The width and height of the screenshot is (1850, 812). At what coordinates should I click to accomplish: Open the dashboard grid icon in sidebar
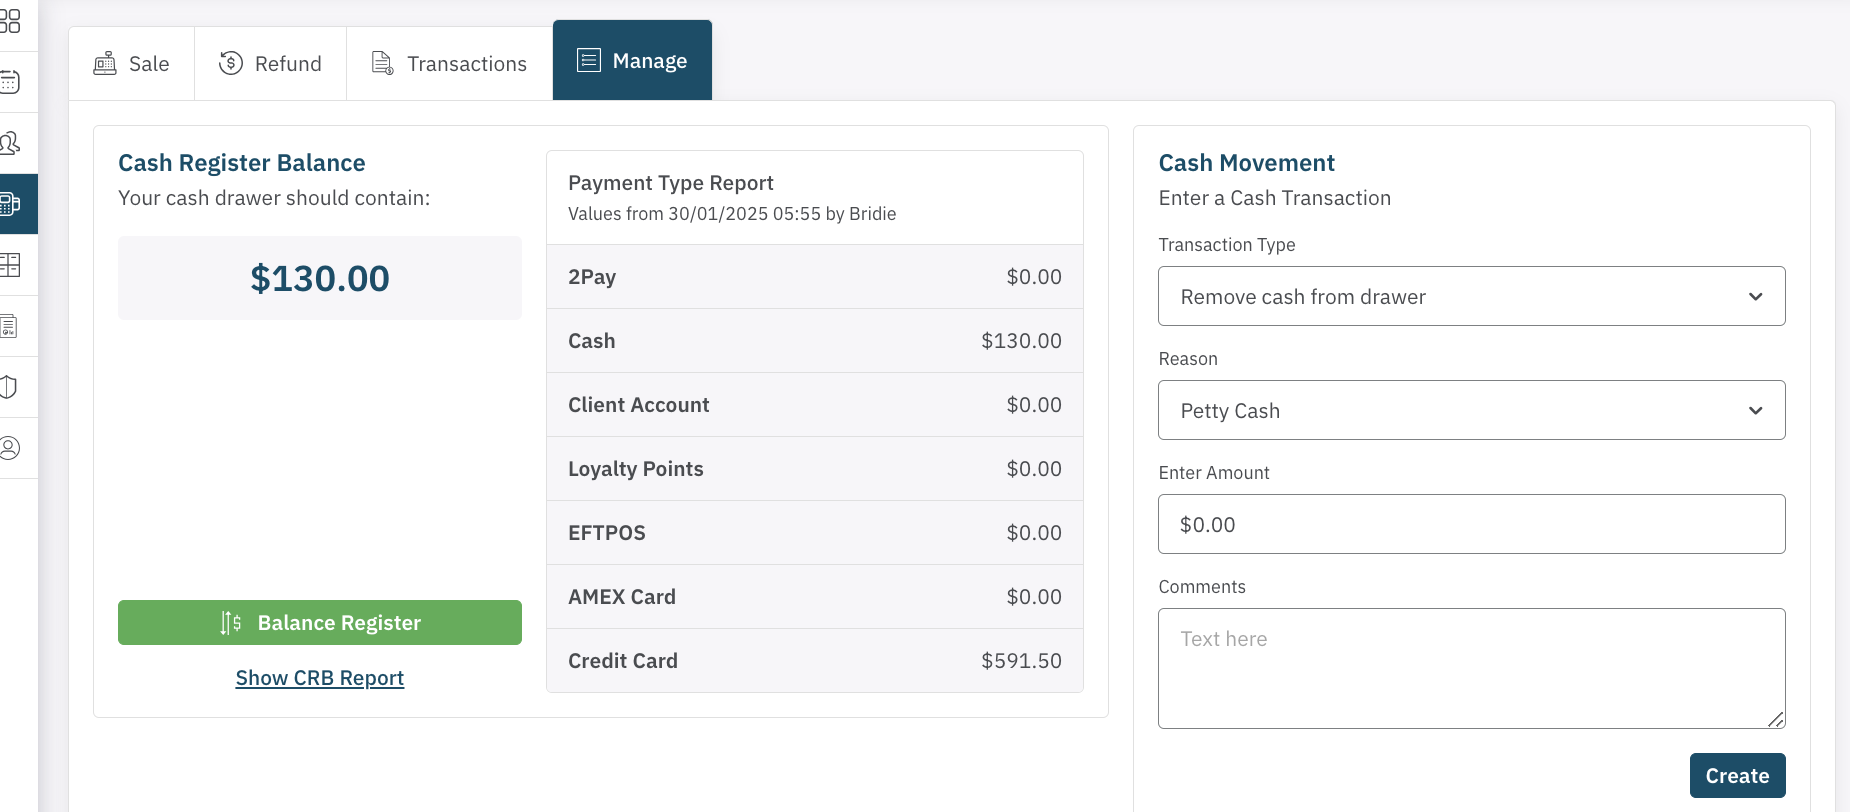(10, 21)
